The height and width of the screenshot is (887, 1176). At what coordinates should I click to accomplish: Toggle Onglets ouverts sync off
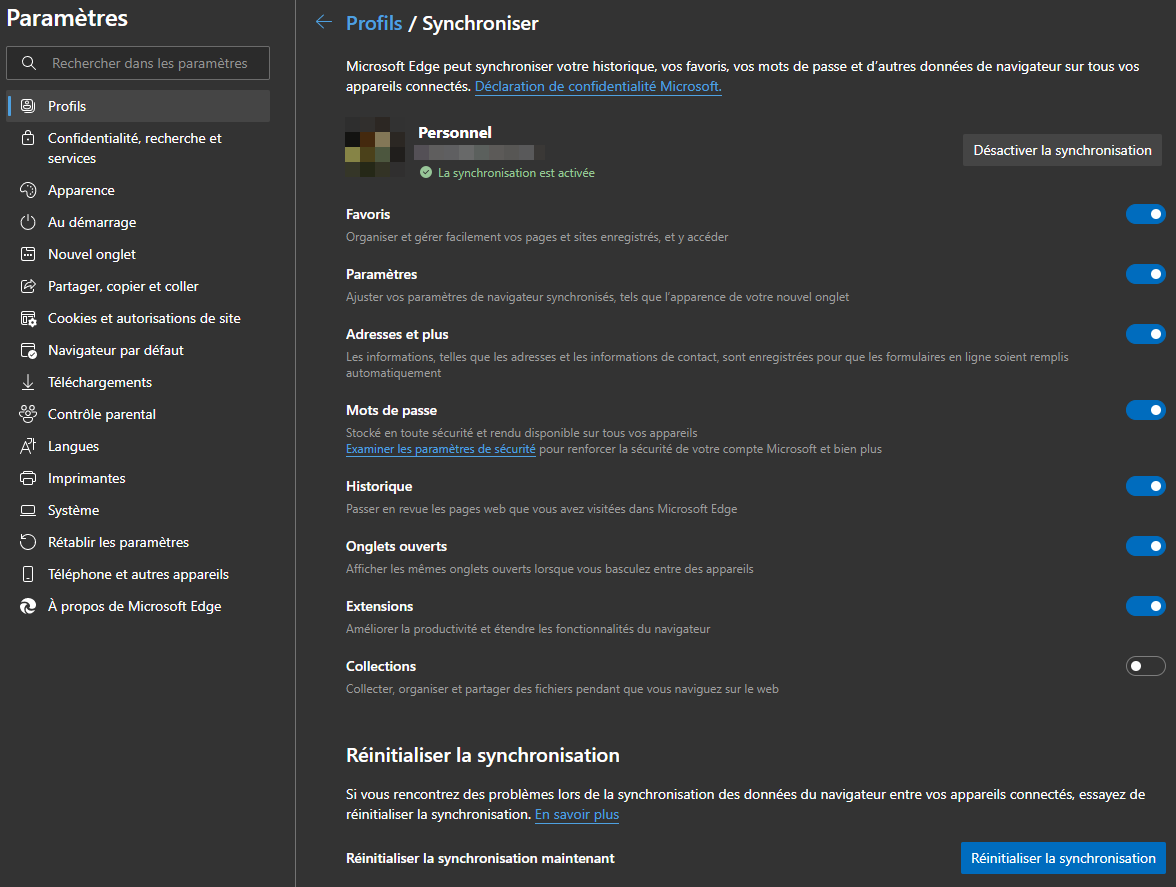[x=1145, y=546]
